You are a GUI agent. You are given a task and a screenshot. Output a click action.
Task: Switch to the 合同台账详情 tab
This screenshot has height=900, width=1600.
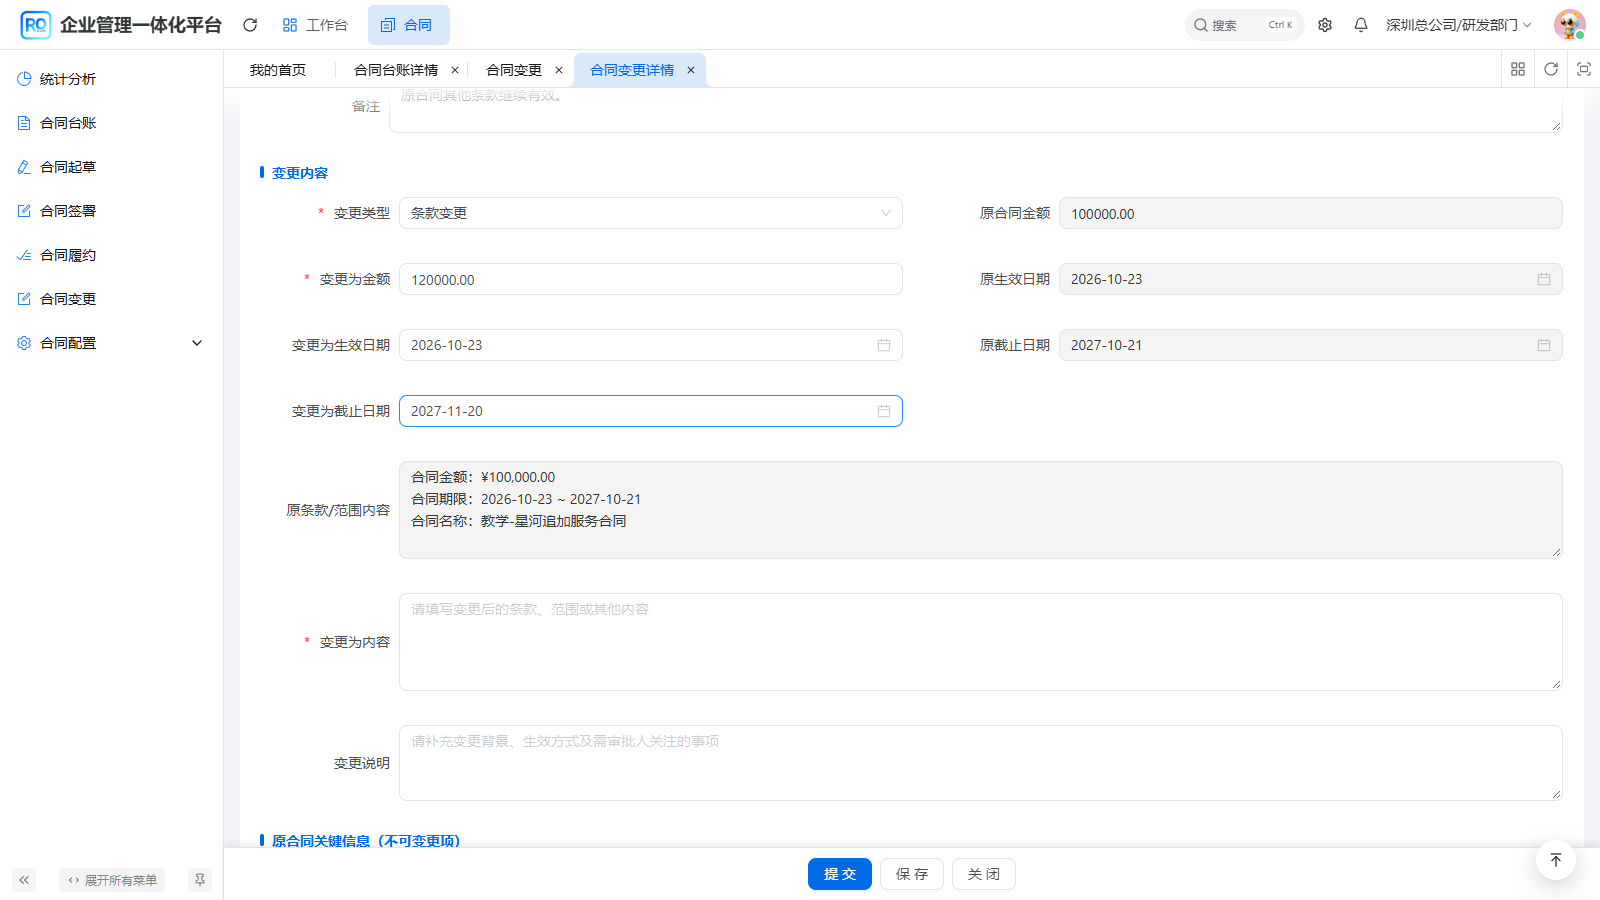(x=396, y=70)
